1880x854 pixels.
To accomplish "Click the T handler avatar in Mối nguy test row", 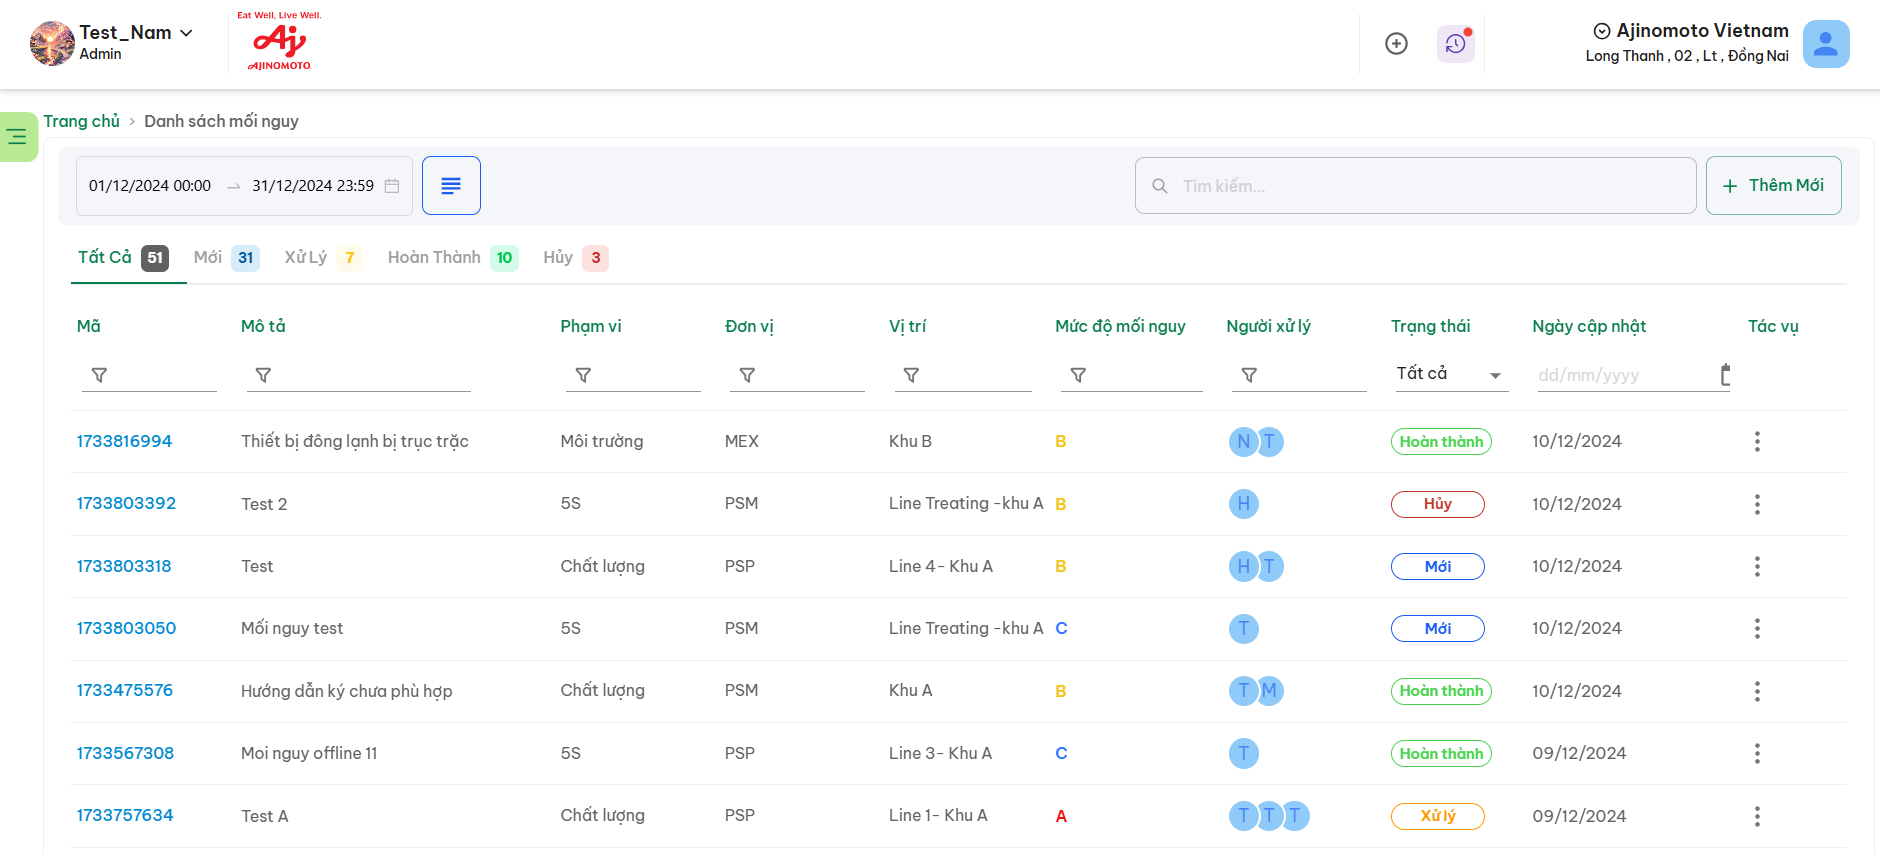I will pyautogui.click(x=1243, y=628).
